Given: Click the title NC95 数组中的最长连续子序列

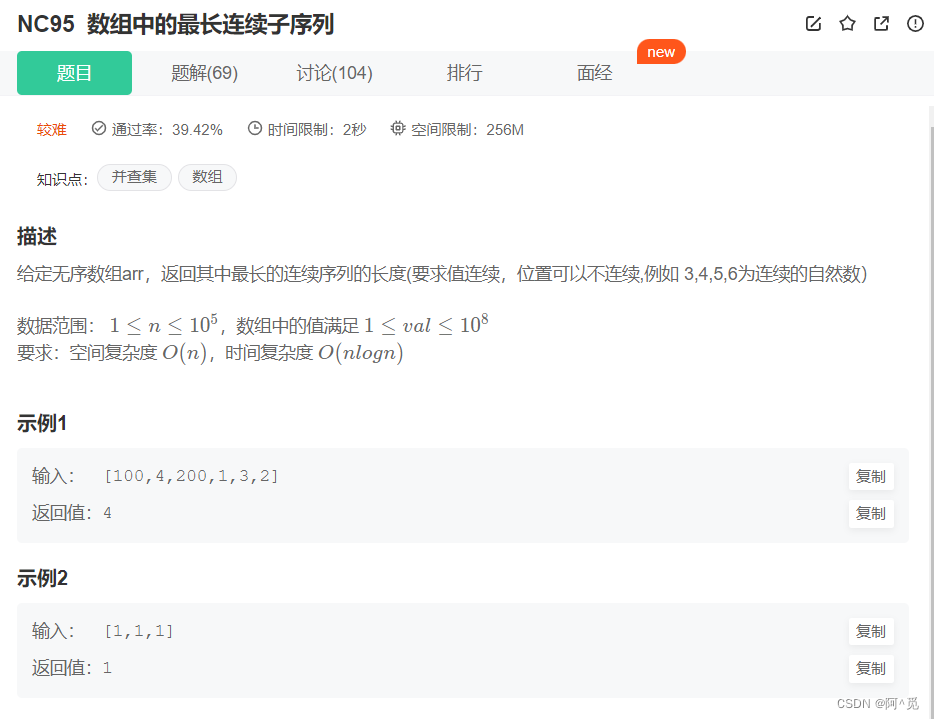Looking at the screenshot, I should [176, 24].
